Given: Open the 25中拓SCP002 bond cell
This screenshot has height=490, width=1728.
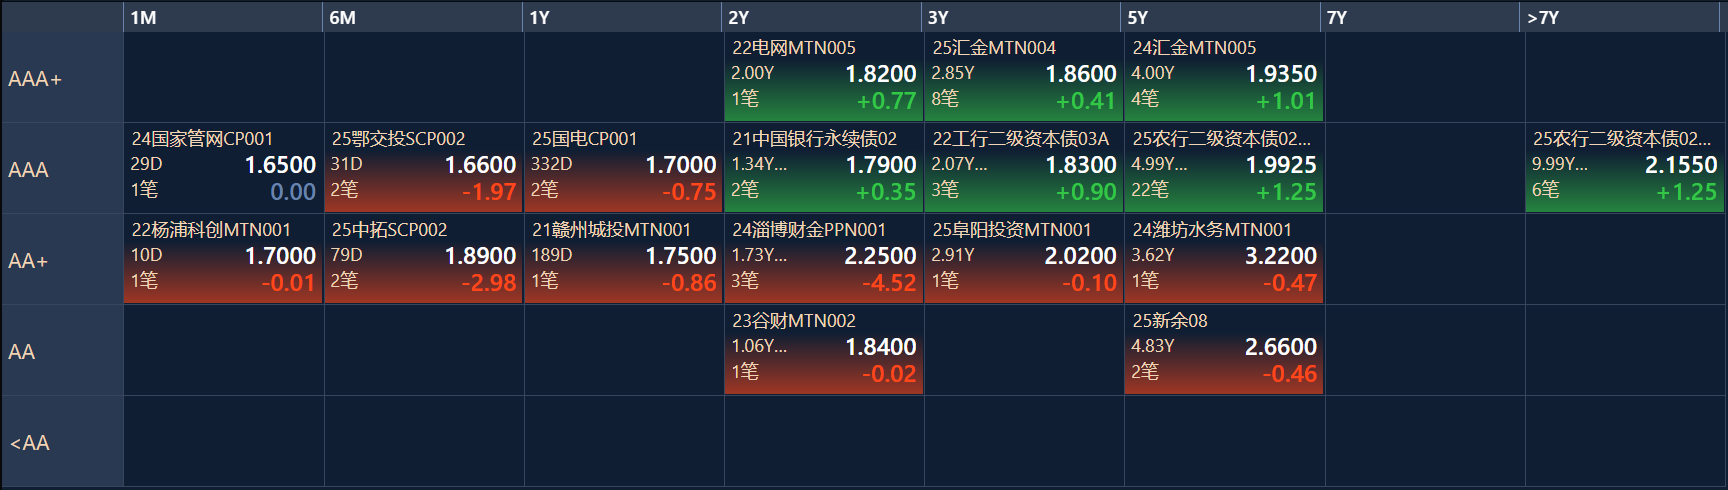Looking at the screenshot, I should [x=423, y=258].
